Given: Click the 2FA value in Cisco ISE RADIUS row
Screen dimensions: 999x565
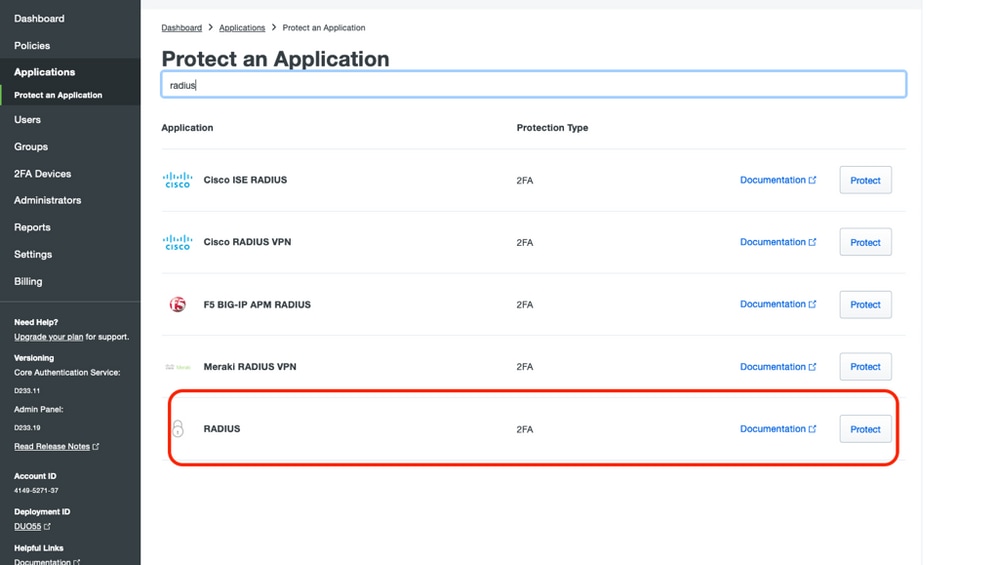Looking at the screenshot, I should click(525, 180).
